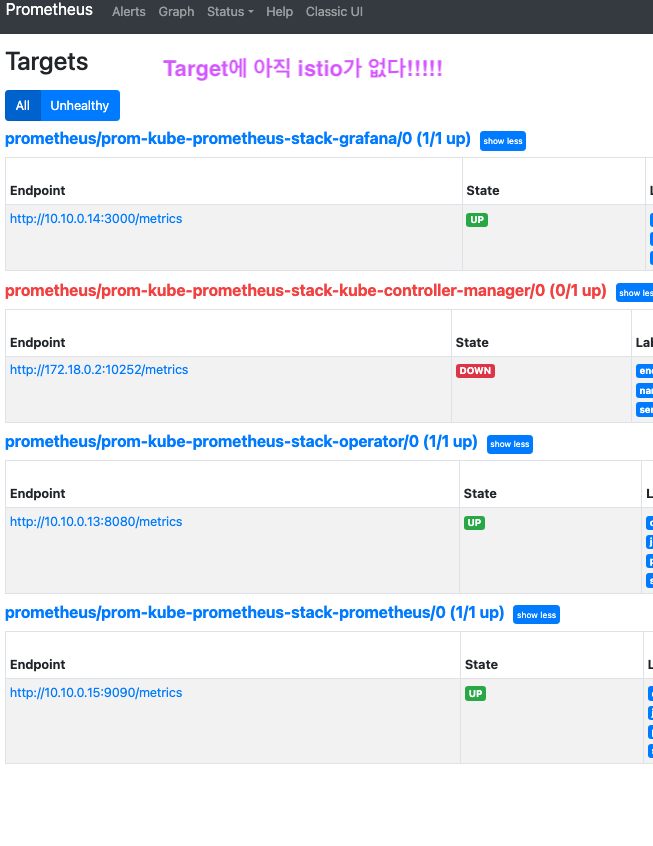The image size is (653, 846).
Task: Select the All targets filter
Action: (23, 105)
